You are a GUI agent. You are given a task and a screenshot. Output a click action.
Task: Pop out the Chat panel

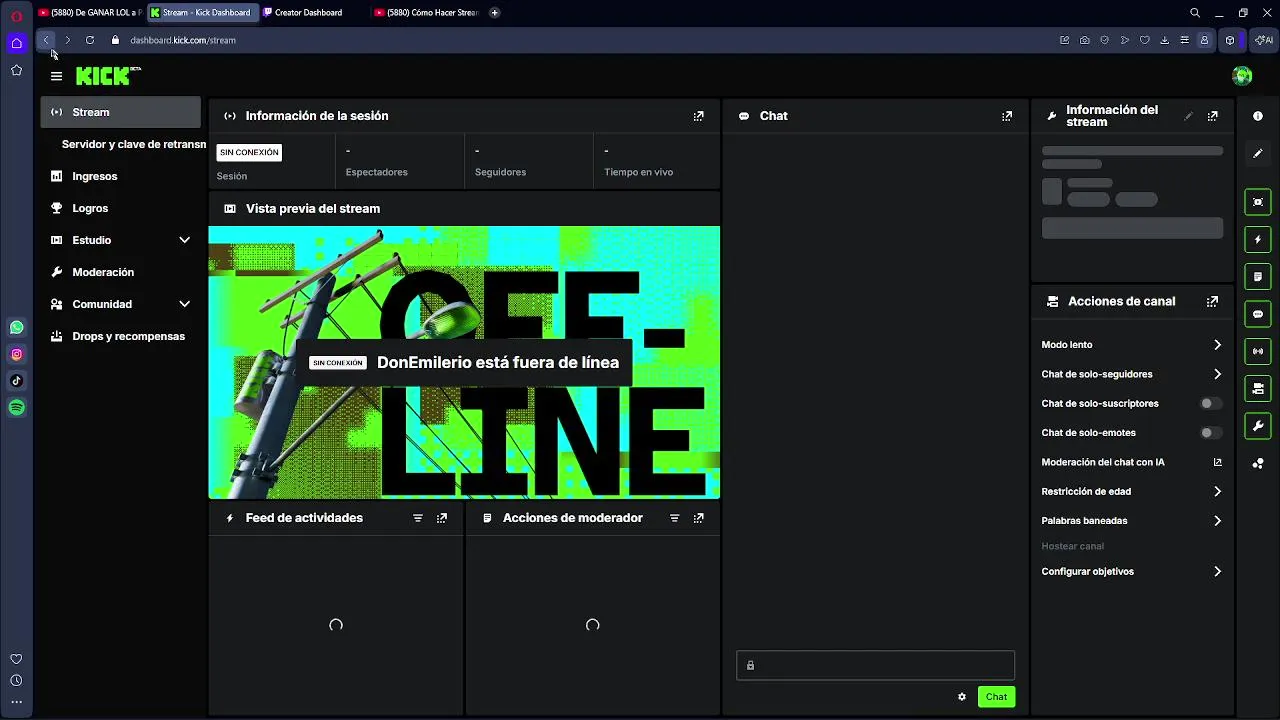pyautogui.click(x=1007, y=116)
